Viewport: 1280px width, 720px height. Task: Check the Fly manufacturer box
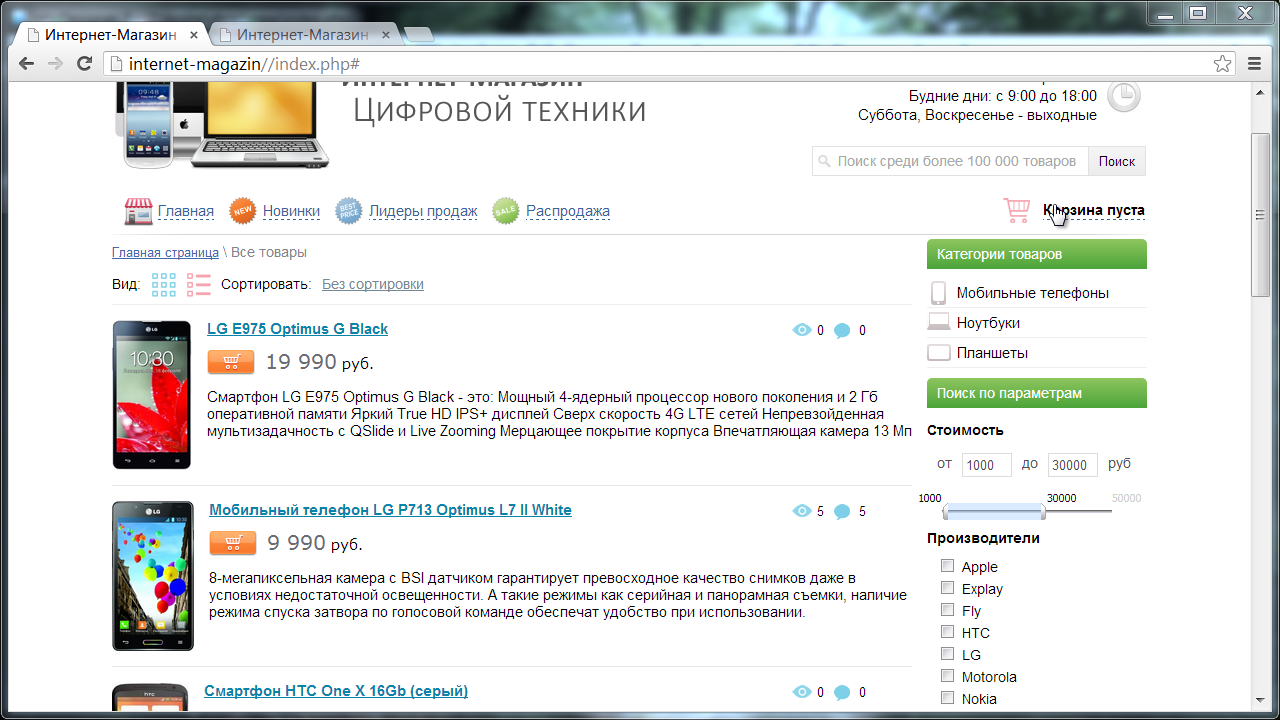click(x=948, y=610)
